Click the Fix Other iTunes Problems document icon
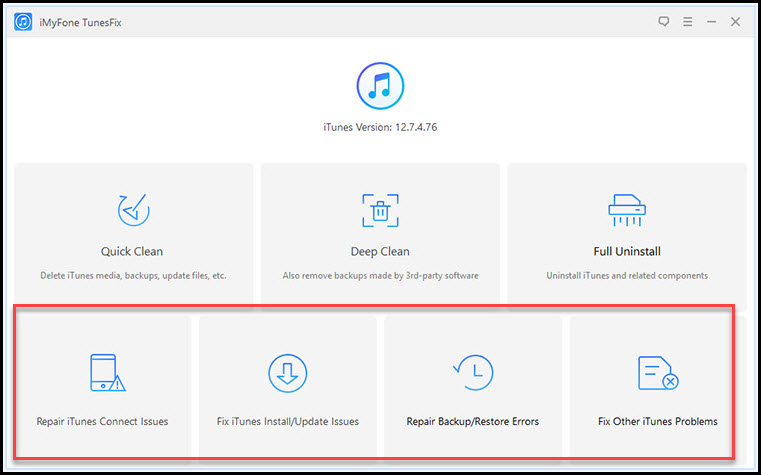761x475 pixels. click(657, 373)
